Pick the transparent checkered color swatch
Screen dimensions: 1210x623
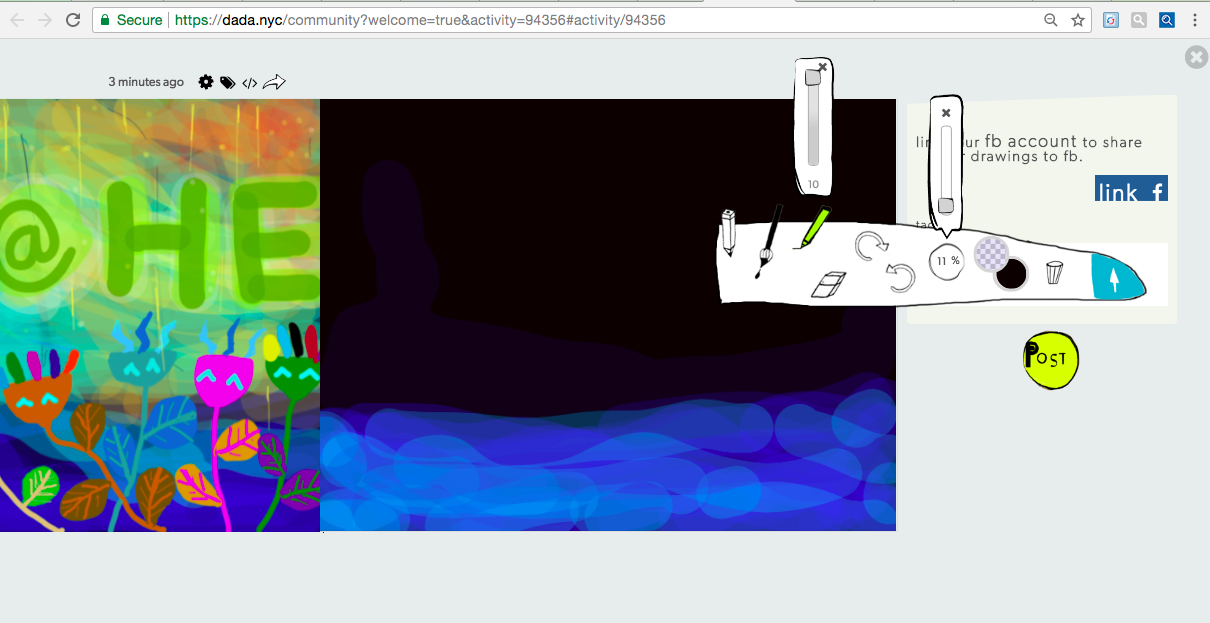(991, 253)
